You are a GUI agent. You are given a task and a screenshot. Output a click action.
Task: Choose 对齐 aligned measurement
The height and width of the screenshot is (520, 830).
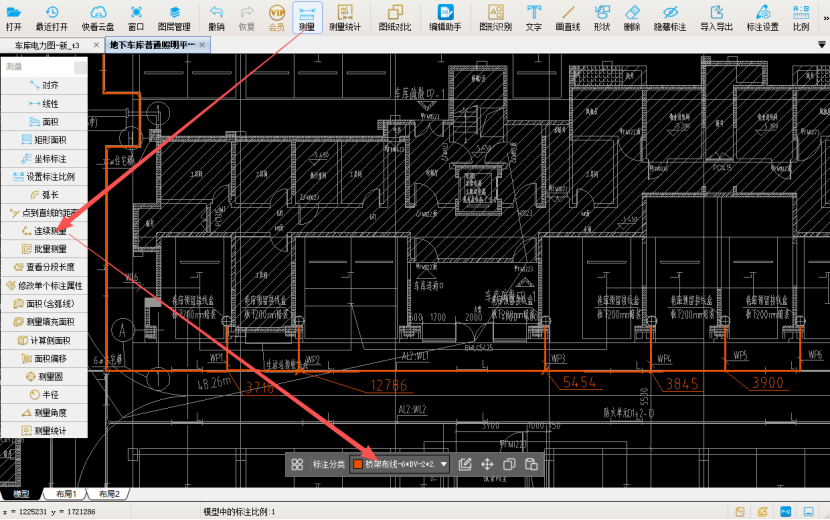tap(44, 85)
